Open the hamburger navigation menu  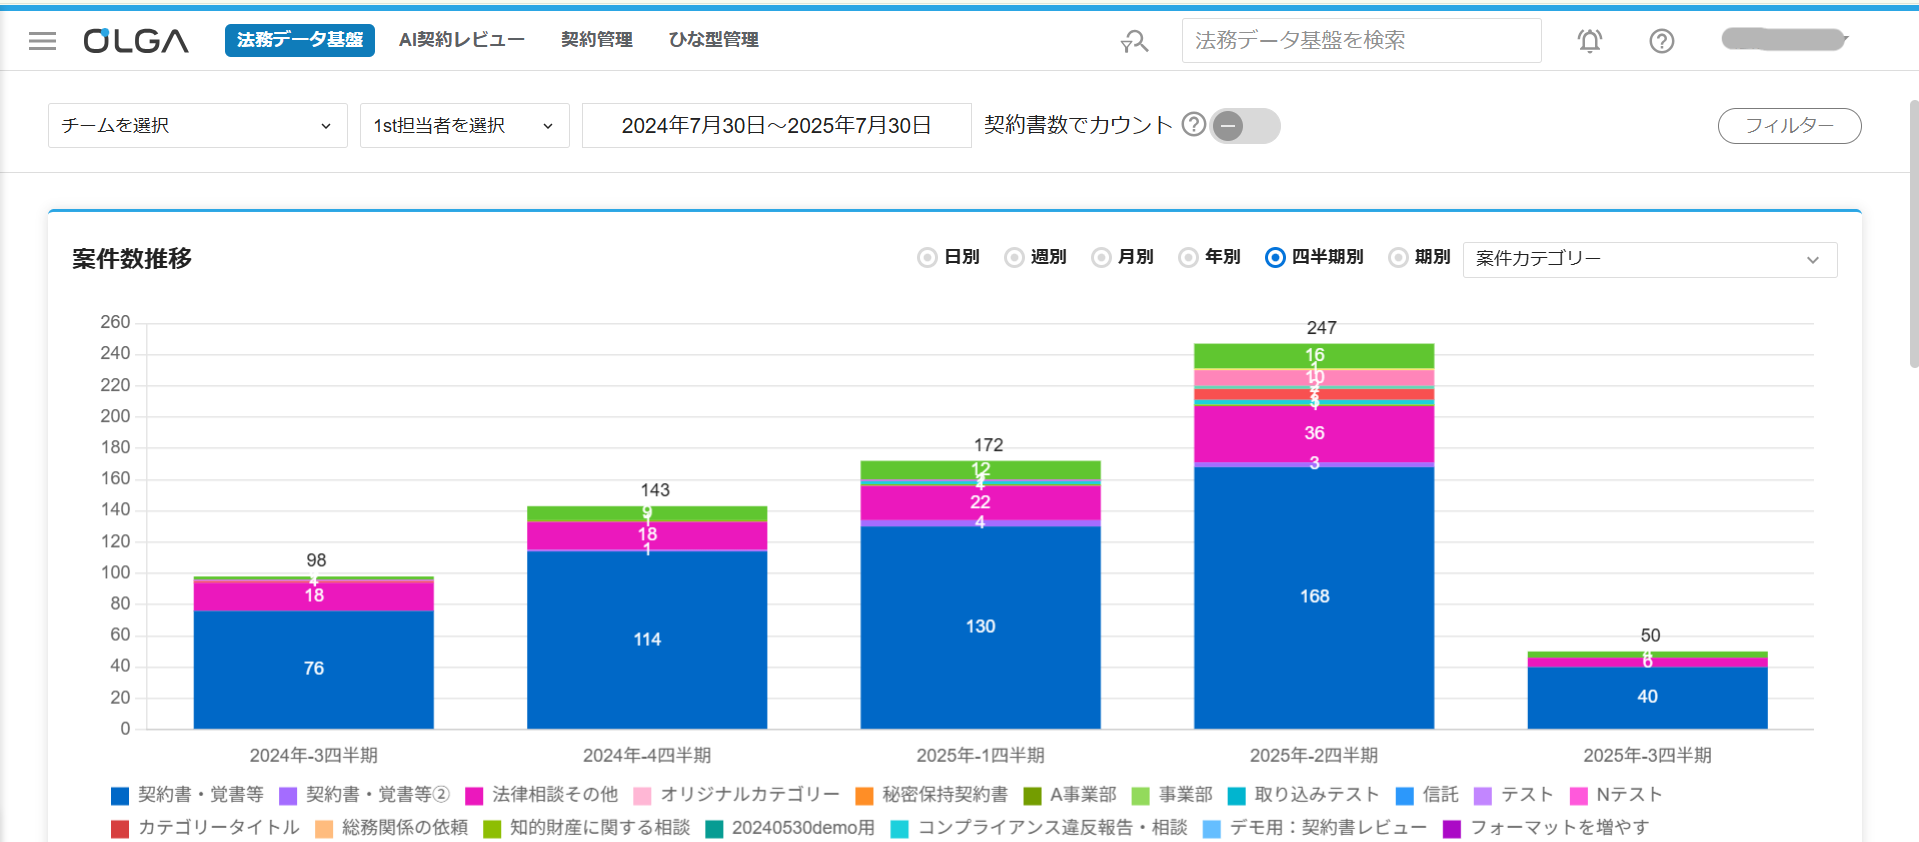(x=42, y=41)
